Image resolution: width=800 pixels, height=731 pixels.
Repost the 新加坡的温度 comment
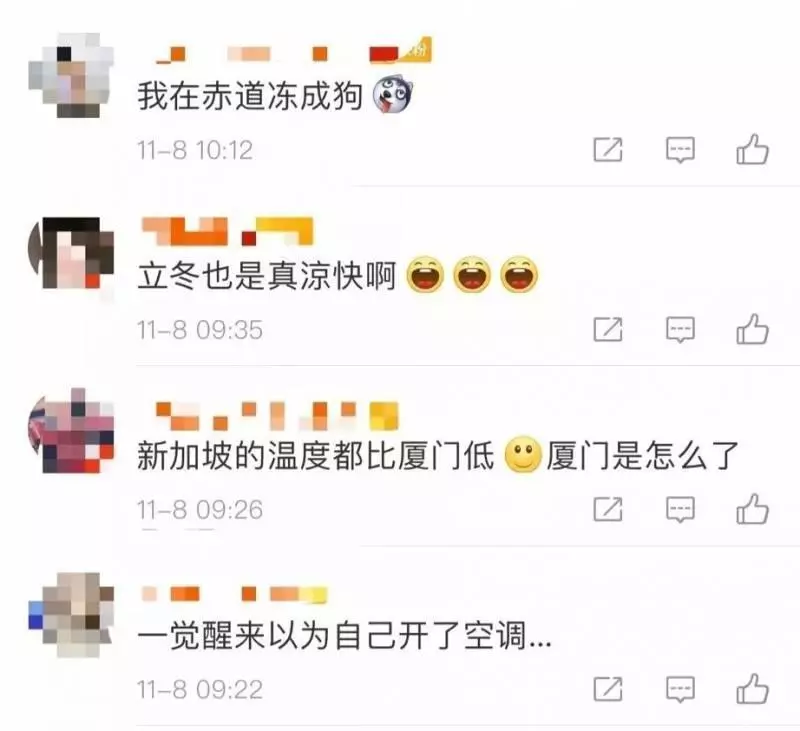(608, 509)
